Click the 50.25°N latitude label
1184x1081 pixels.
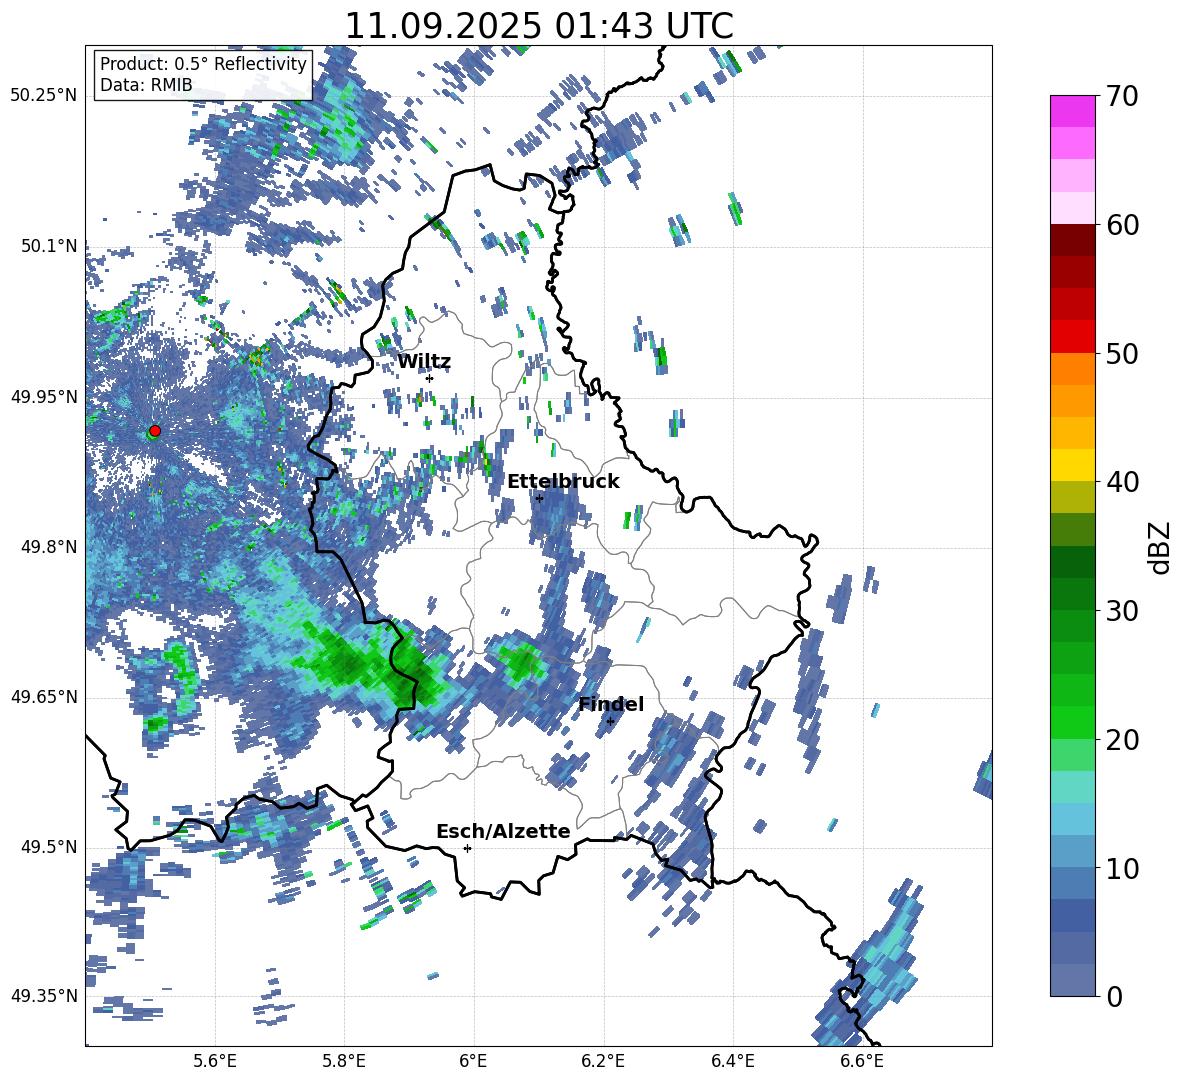pos(44,96)
